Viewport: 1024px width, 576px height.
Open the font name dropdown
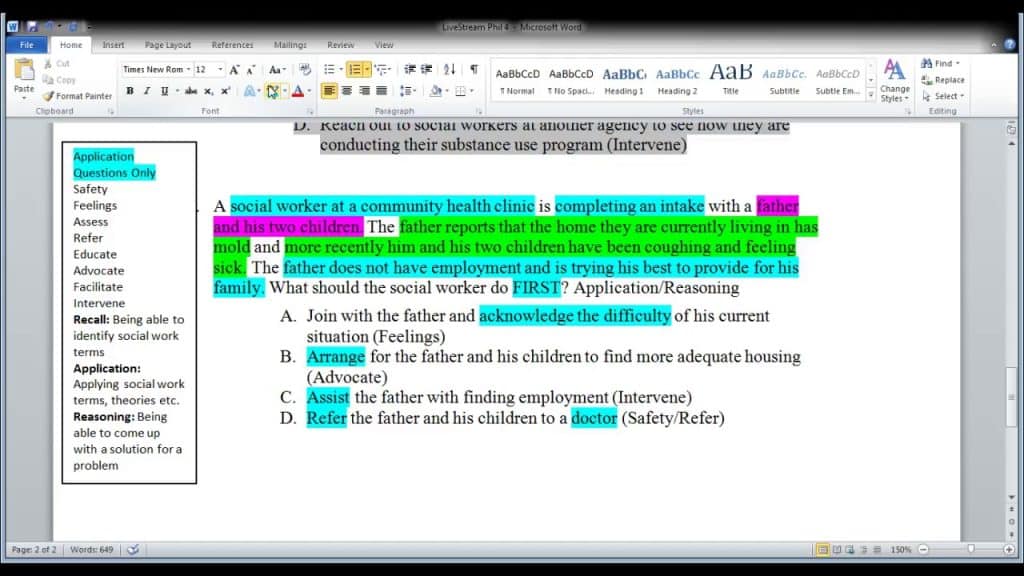189,69
